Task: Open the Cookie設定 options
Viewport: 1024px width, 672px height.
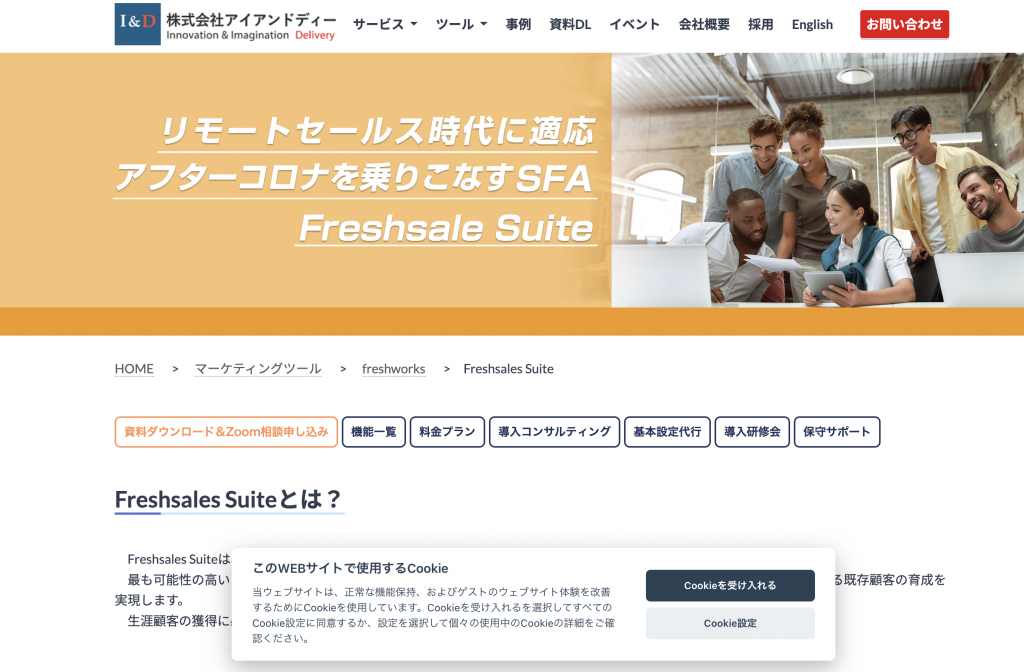Action: (x=730, y=624)
